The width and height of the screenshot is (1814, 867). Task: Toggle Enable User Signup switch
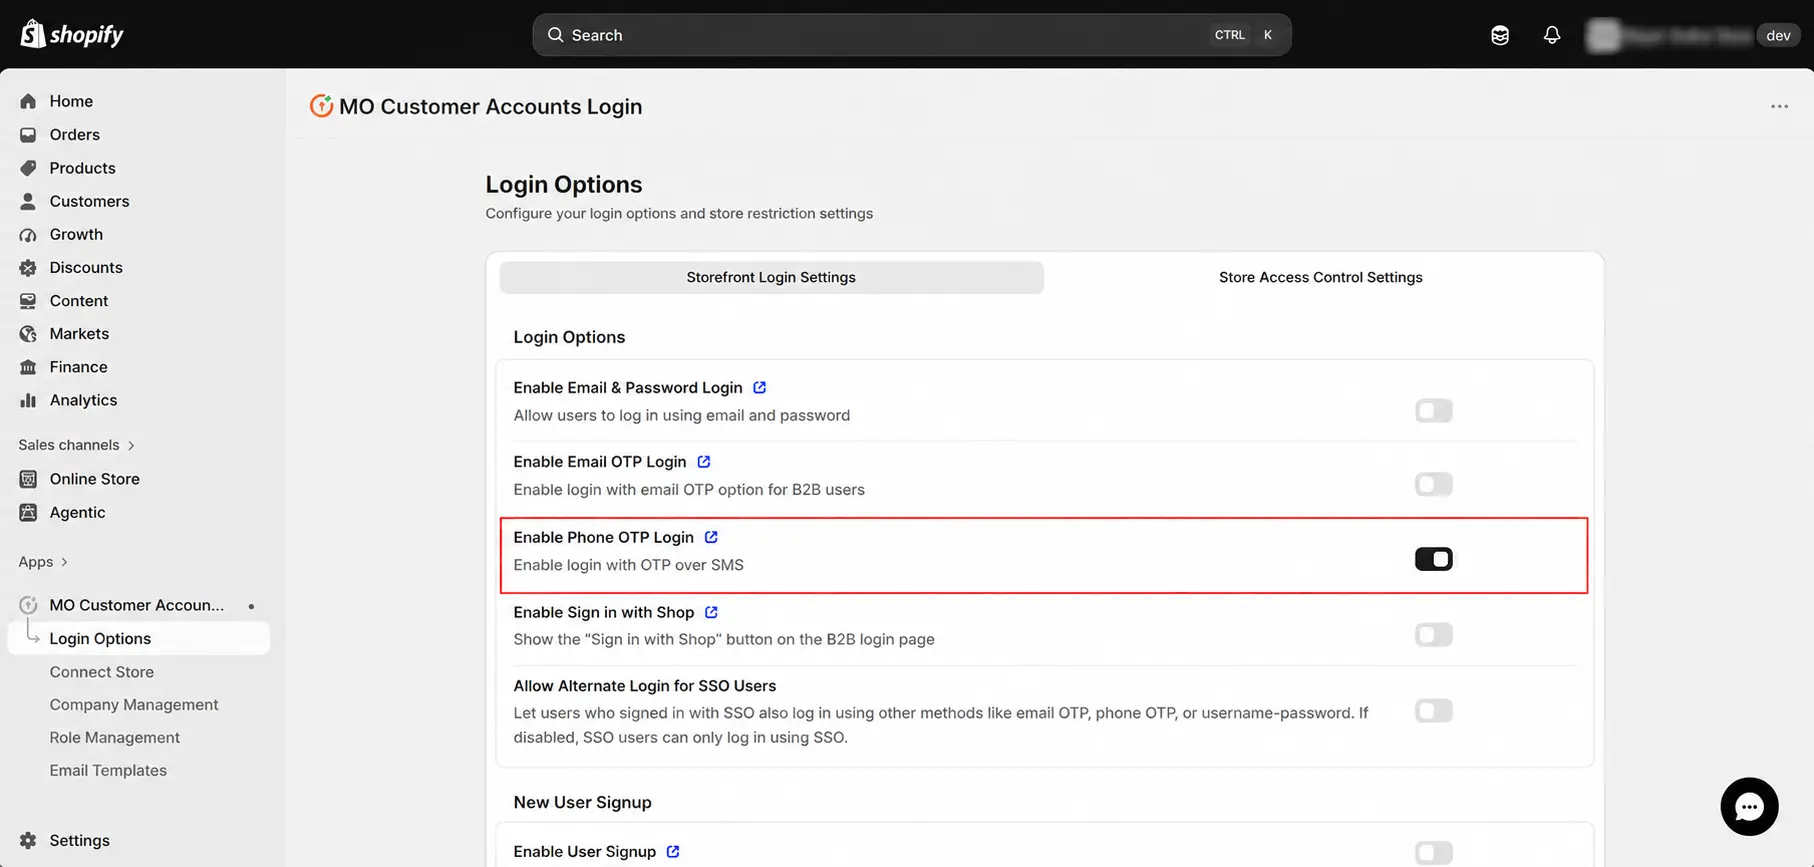click(1433, 852)
